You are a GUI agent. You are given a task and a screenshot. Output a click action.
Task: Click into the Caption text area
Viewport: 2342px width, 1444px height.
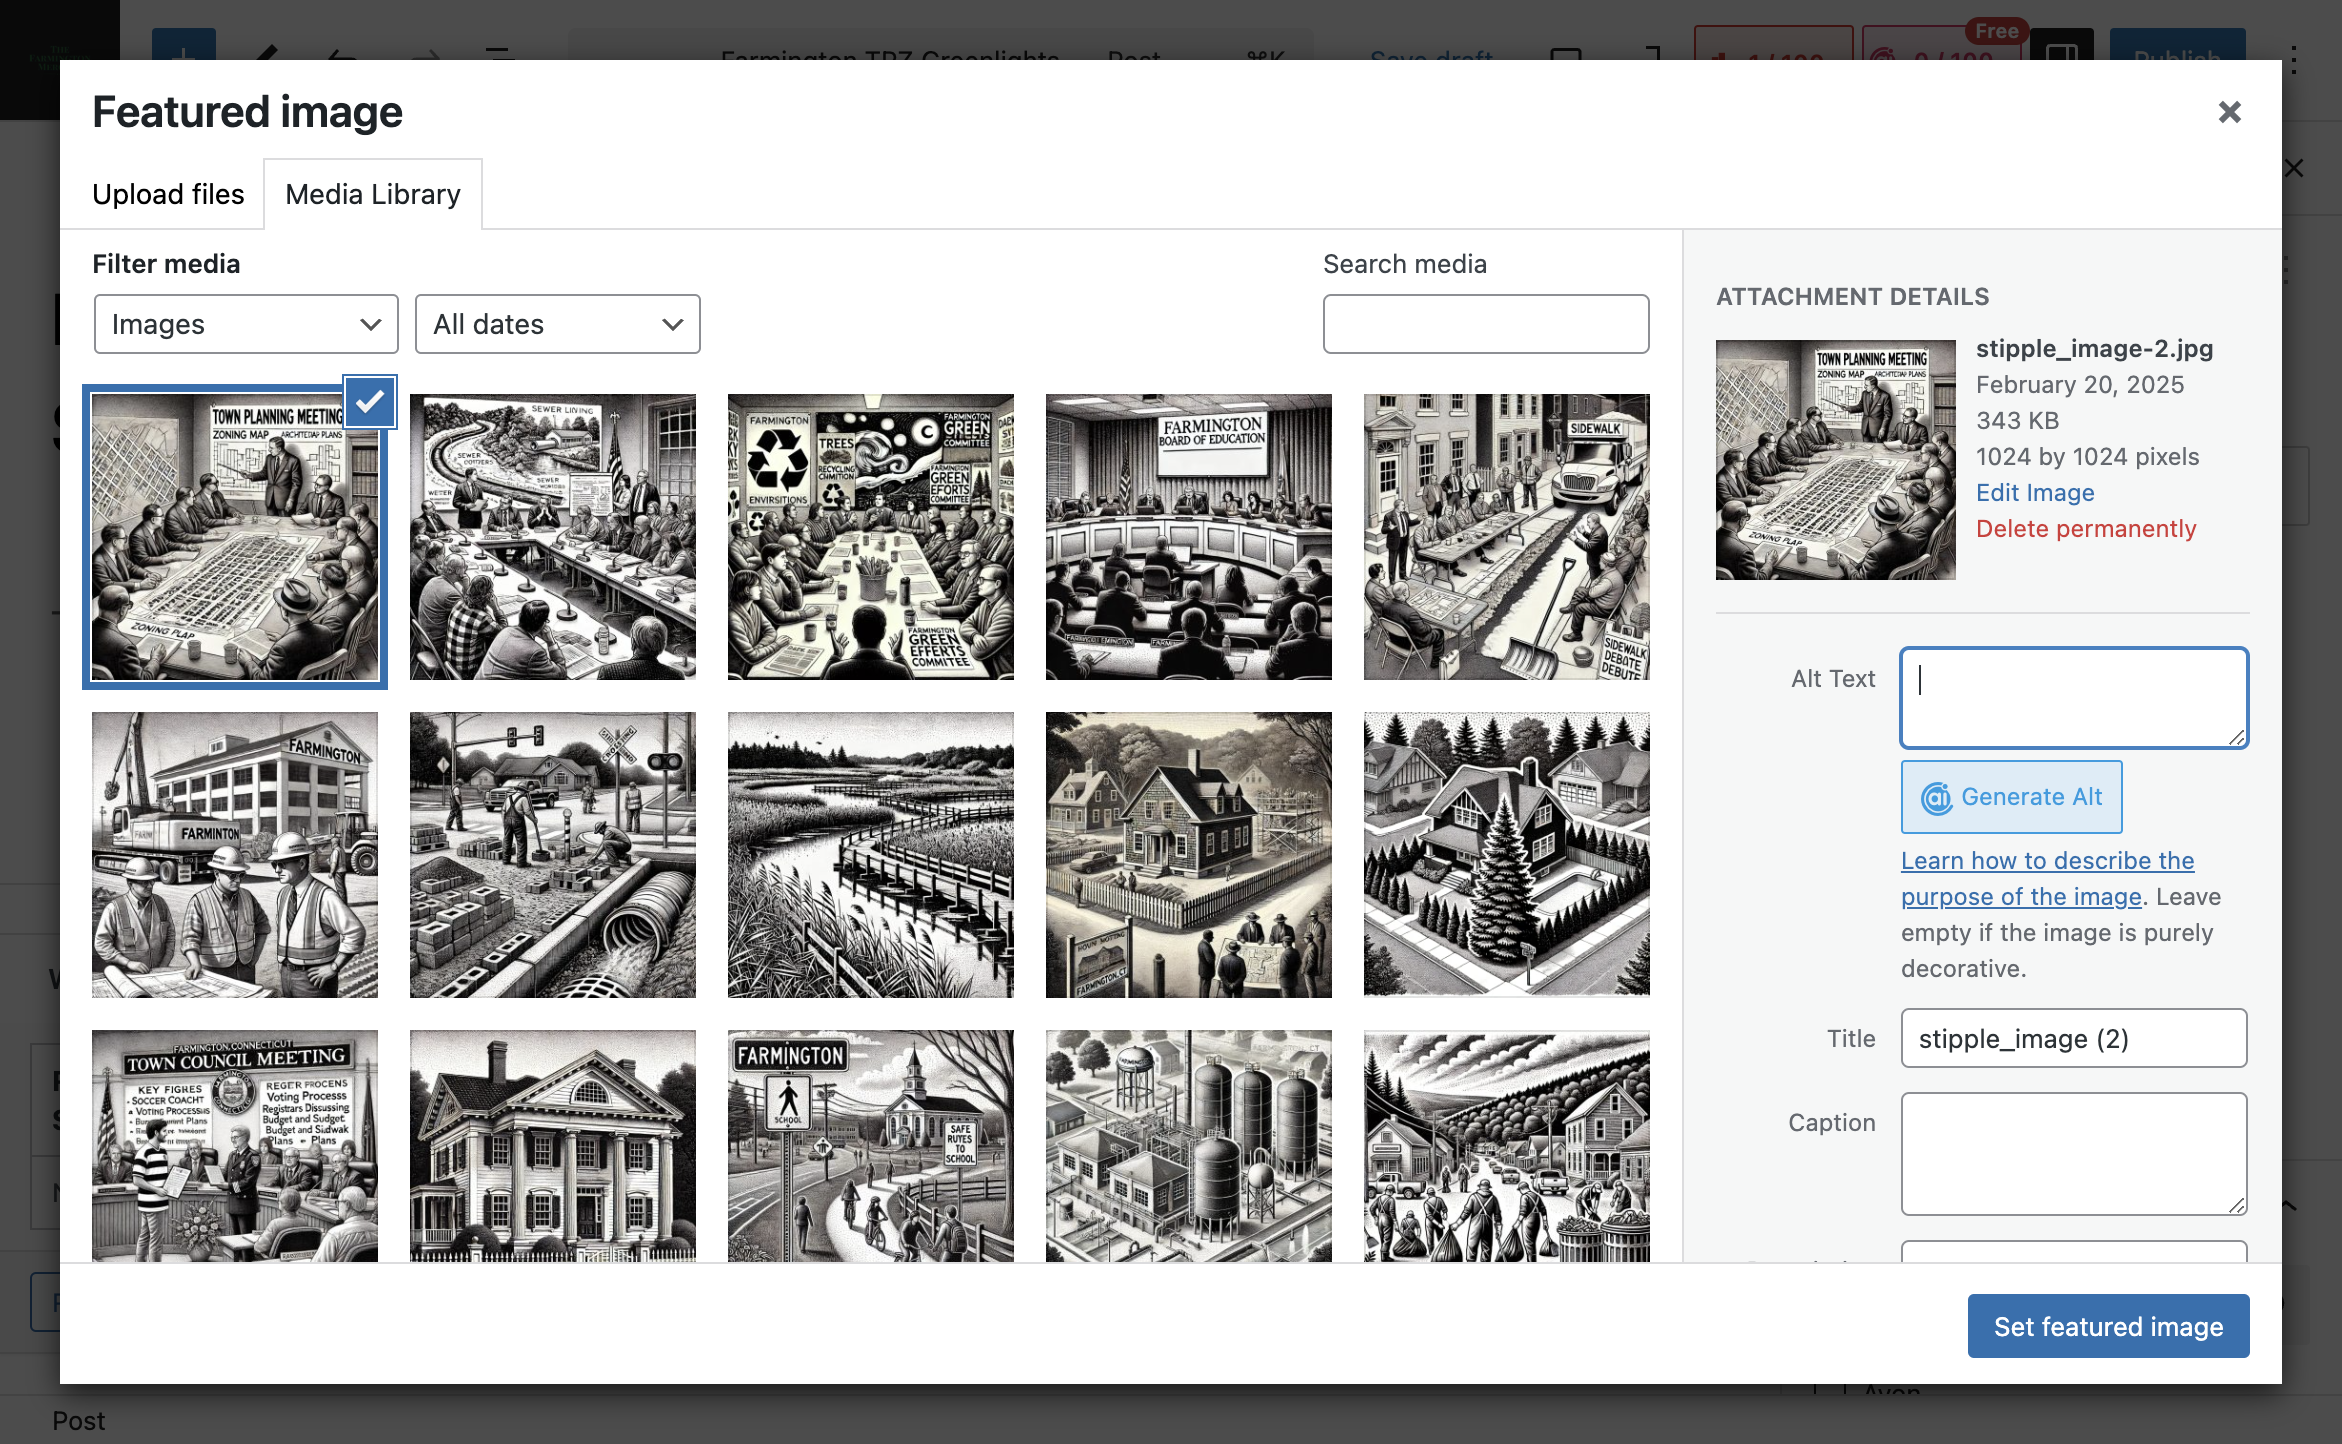tap(2074, 1154)
